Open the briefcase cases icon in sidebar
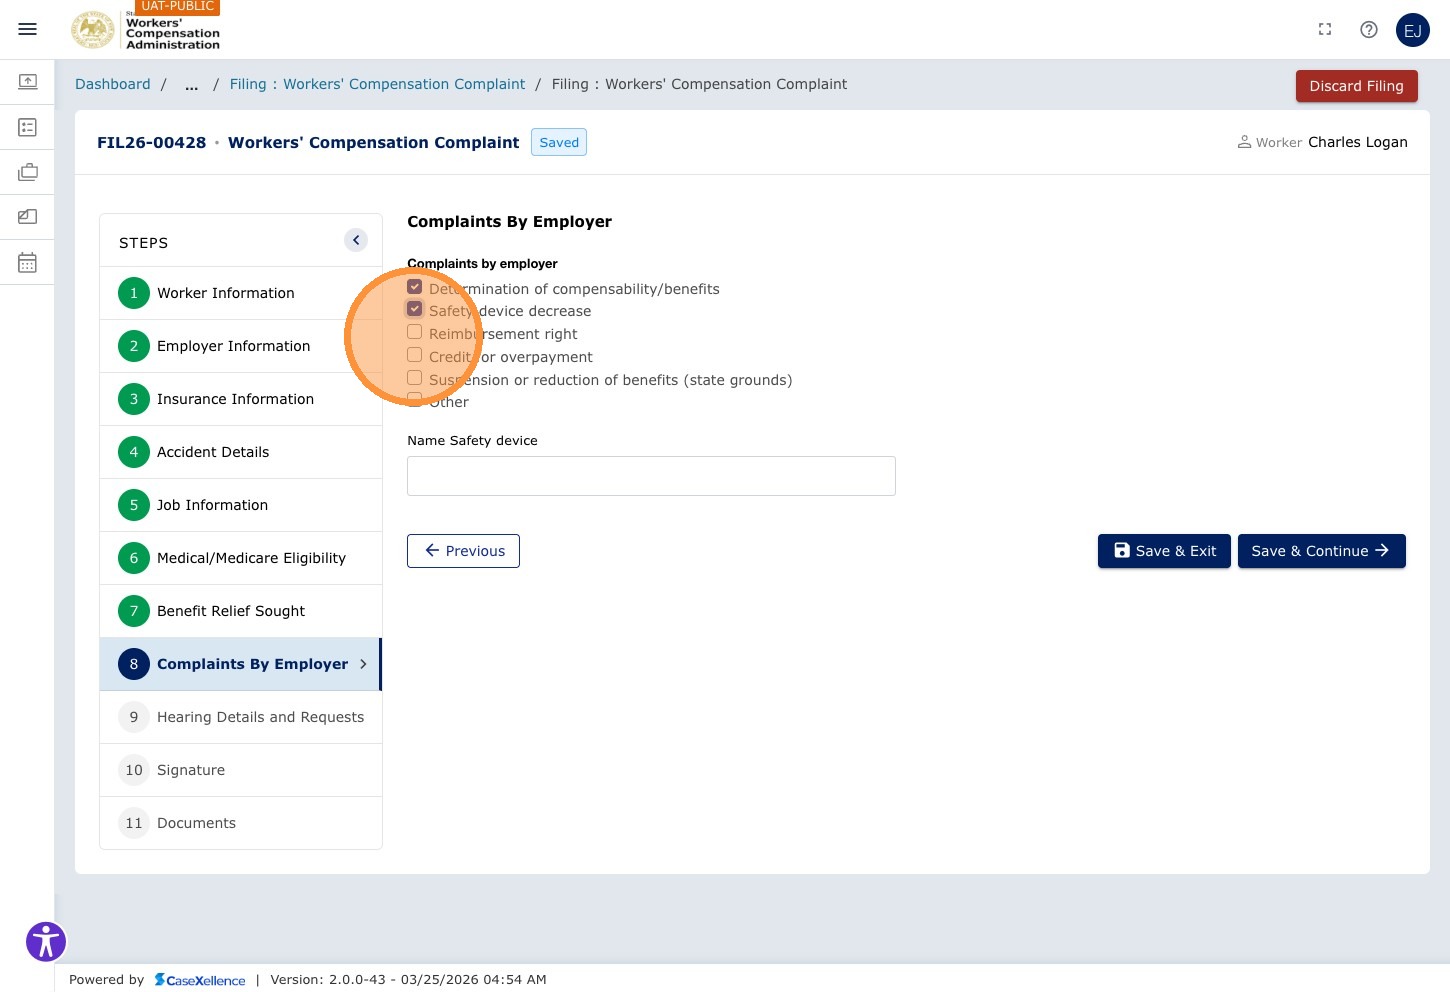The image size is (1450, 992). click(x=28, y=172)
